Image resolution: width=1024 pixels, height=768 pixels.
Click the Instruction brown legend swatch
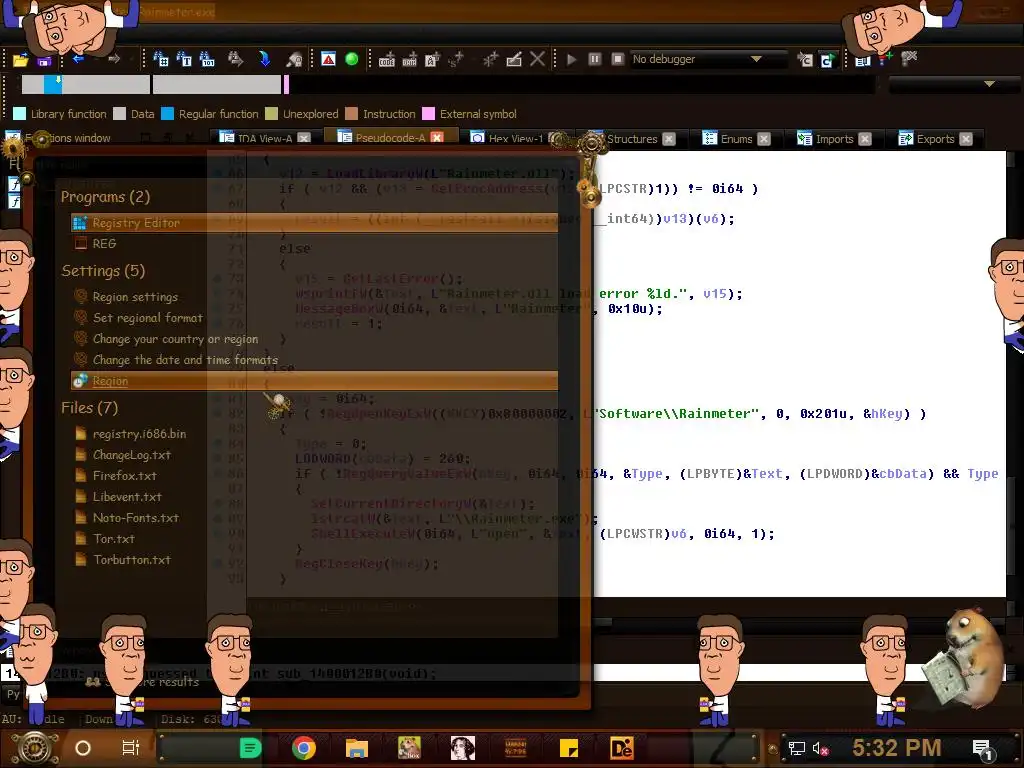[x=351, y=114]
